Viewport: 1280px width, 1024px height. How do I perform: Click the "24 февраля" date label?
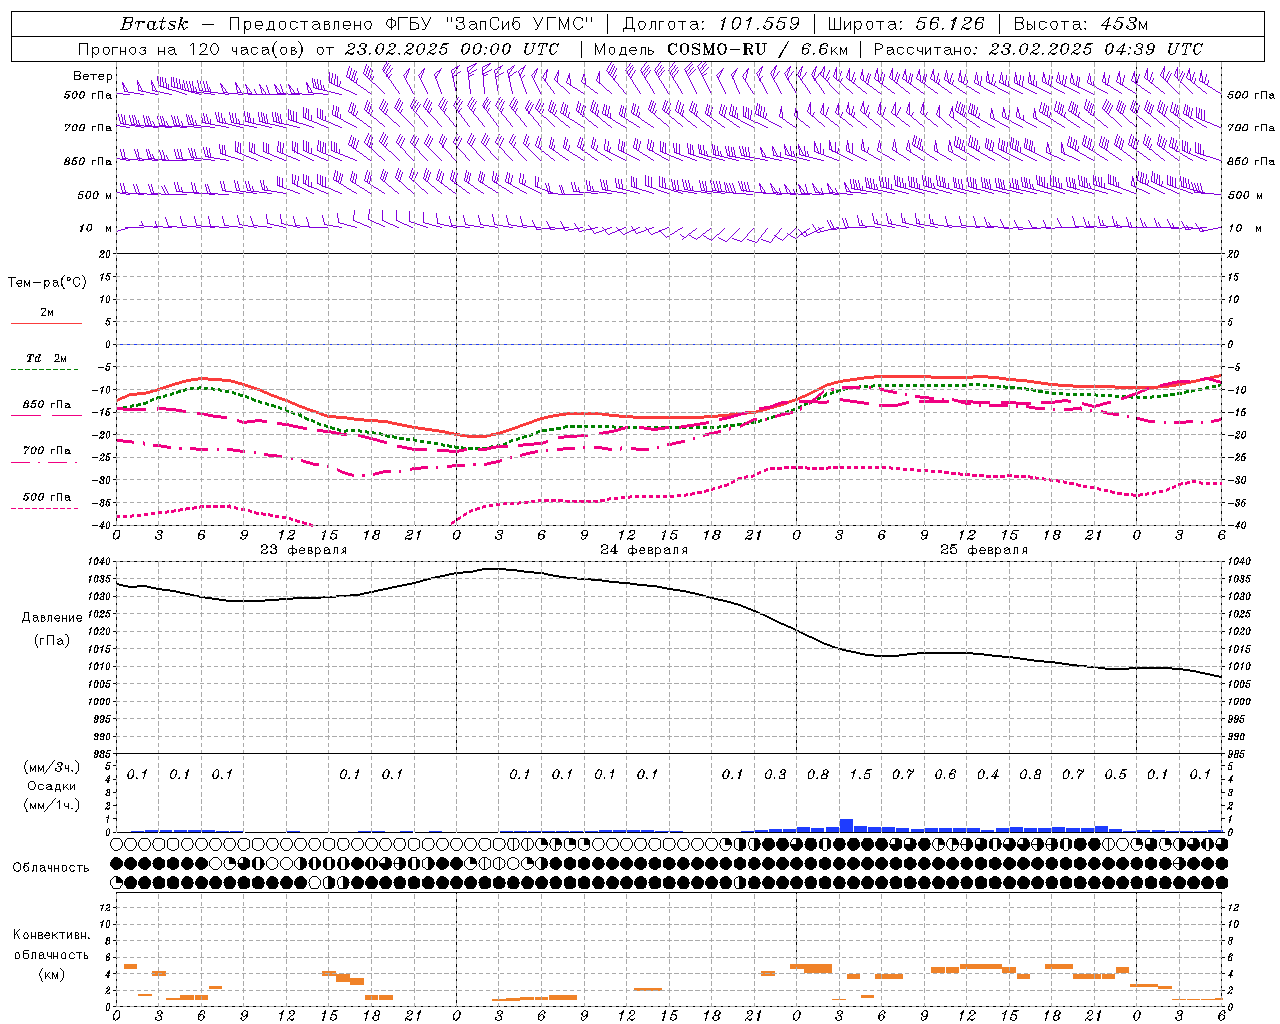click(644, 550)
